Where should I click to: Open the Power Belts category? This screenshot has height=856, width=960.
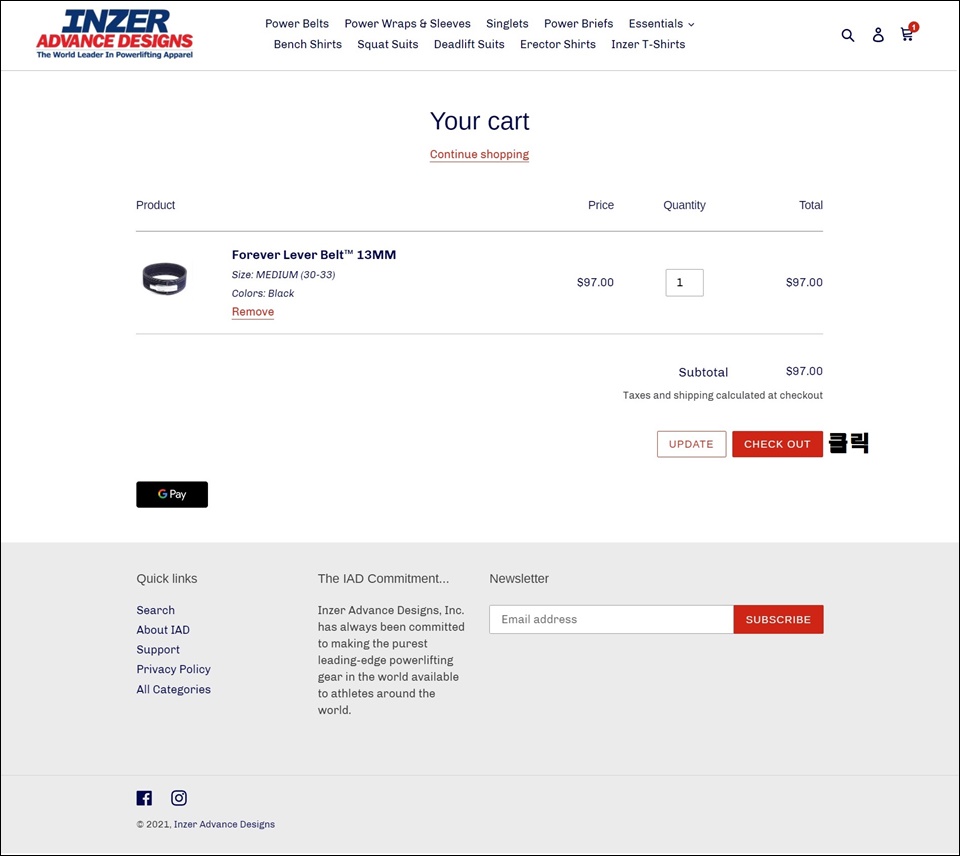[x=297, y=24]
